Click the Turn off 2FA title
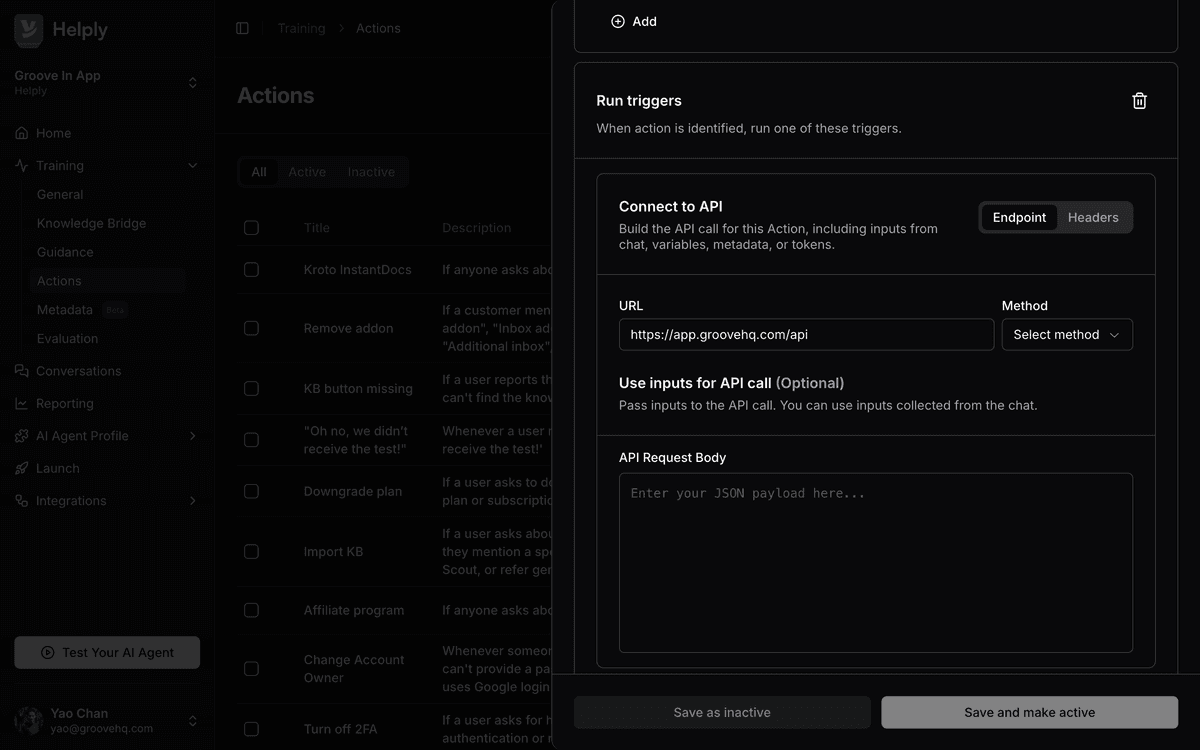 [x=342, y=729]
